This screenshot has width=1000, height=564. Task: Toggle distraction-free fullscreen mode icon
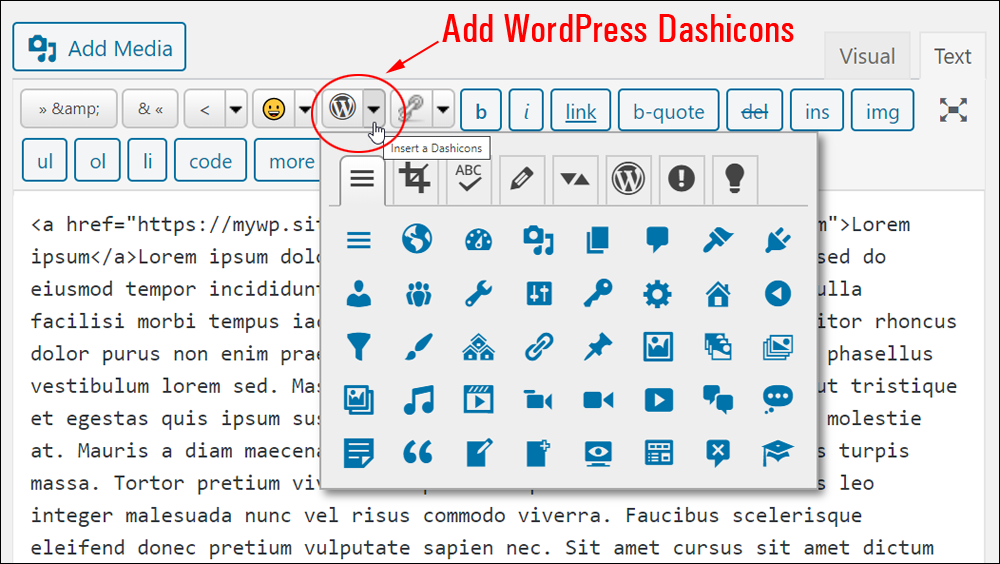tap(953, 110)
